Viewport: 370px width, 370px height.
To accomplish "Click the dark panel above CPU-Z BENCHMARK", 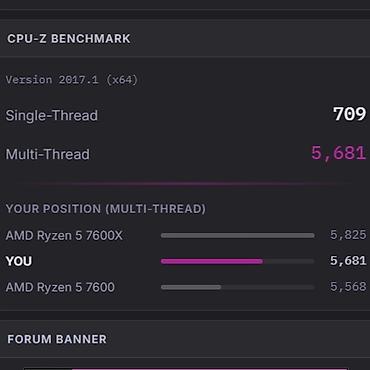I will 185,4.
